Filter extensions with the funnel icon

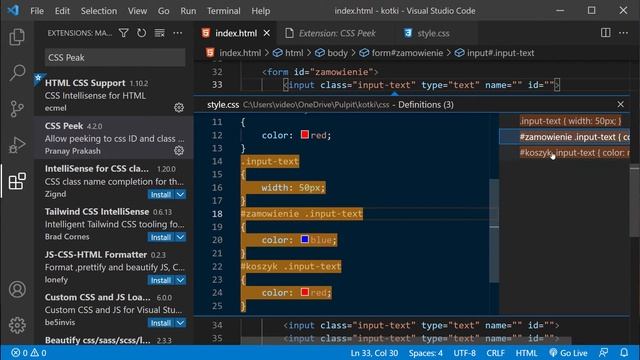point(123,33)
